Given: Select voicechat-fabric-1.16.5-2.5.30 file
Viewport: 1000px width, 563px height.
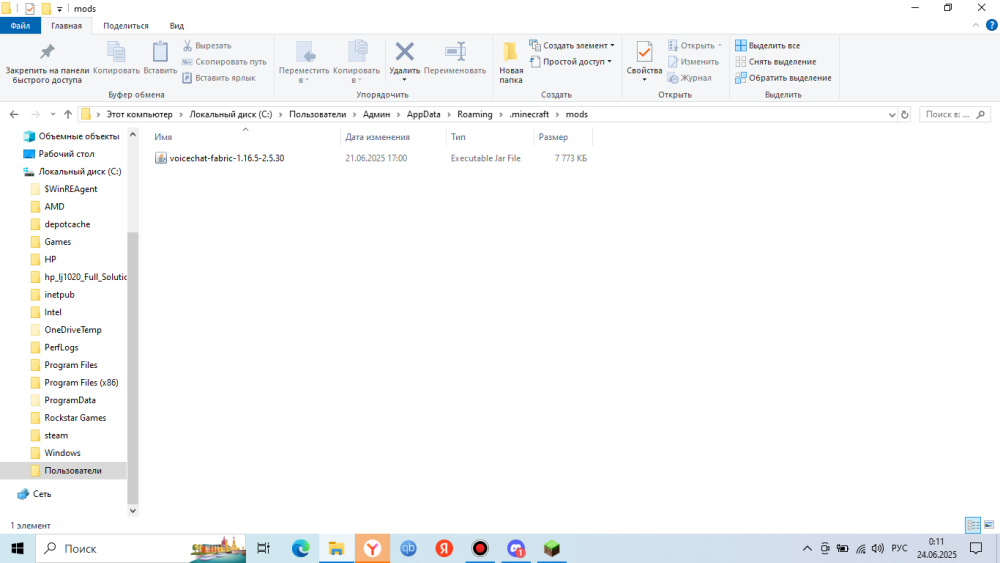Looking at the screenshot, I should click(x=226, y=158).
